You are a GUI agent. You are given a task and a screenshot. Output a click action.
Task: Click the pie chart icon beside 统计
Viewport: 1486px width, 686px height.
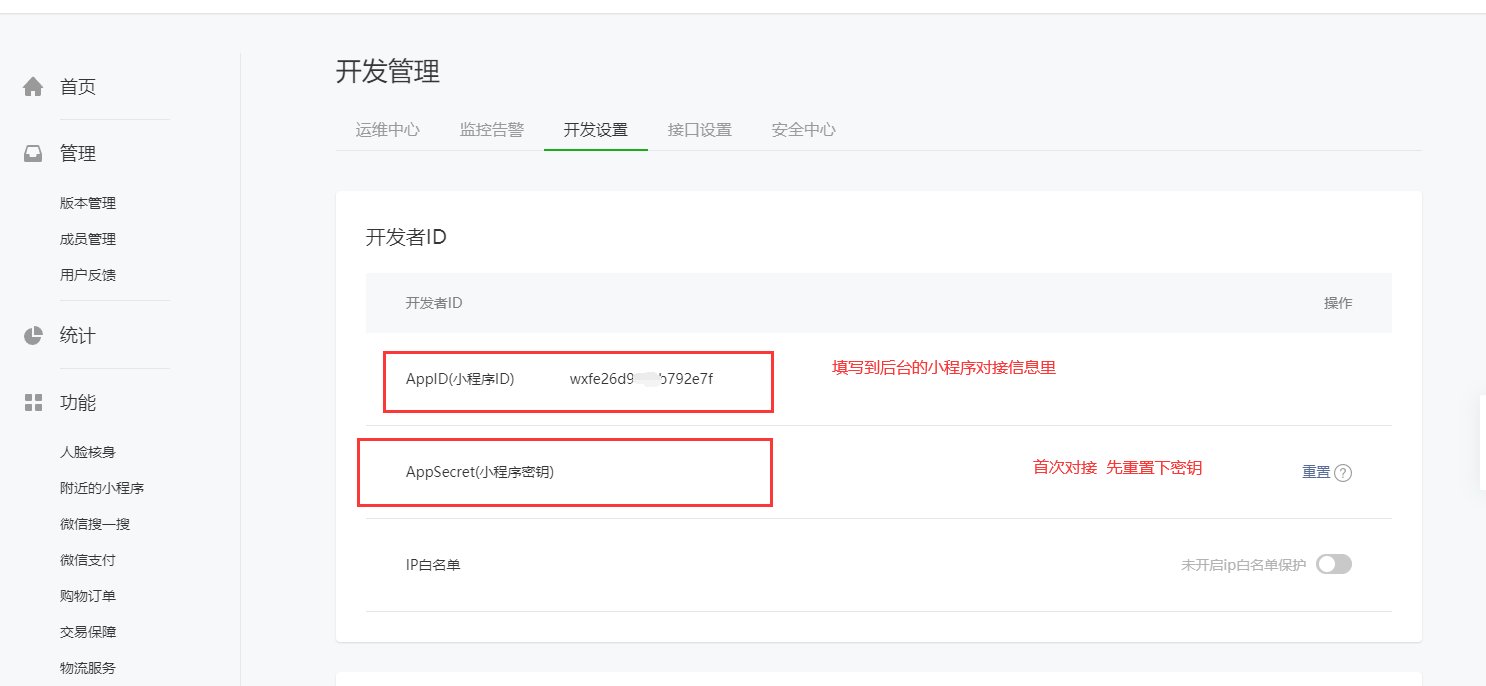pos(33,336)
